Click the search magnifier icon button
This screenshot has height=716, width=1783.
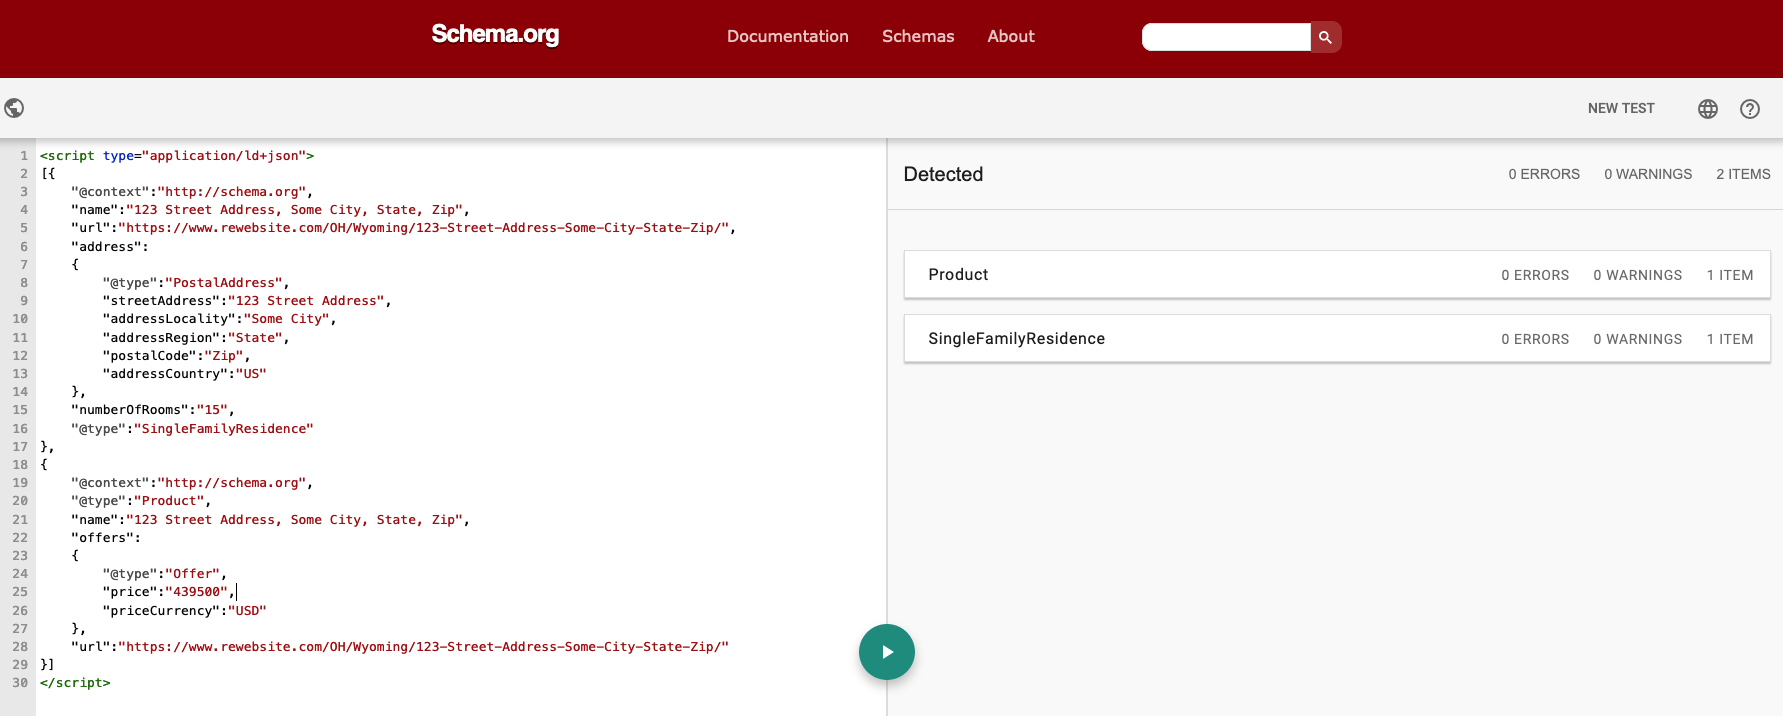click(1325, 37)
